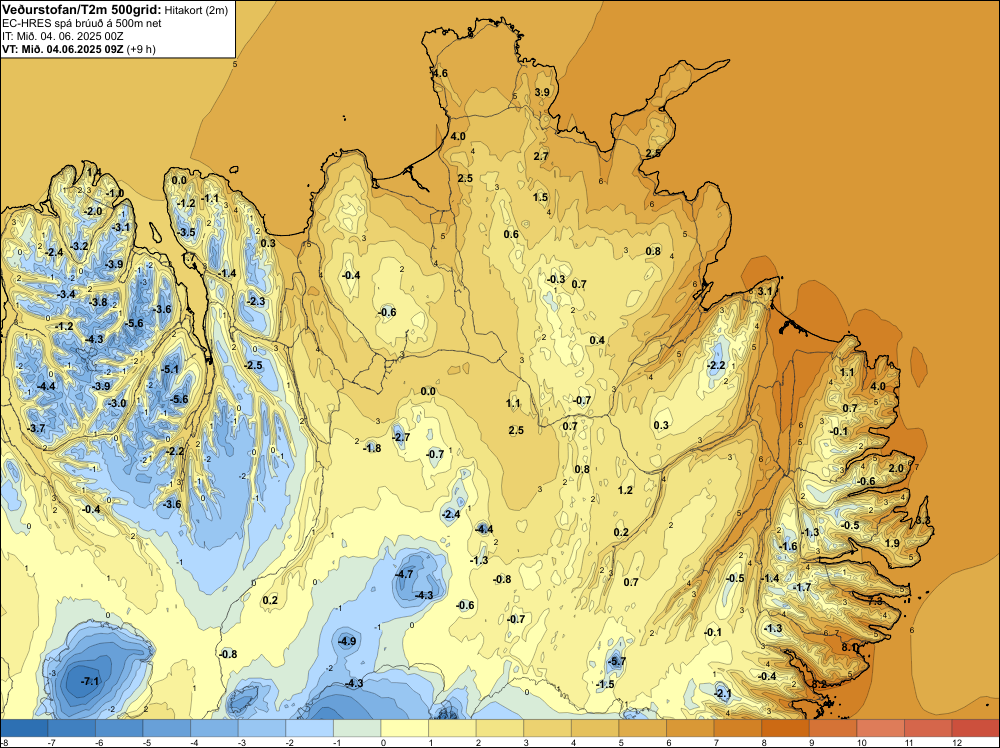Click the -3.1 temperature value
The image size is (1000, 748).
point(121,227)
